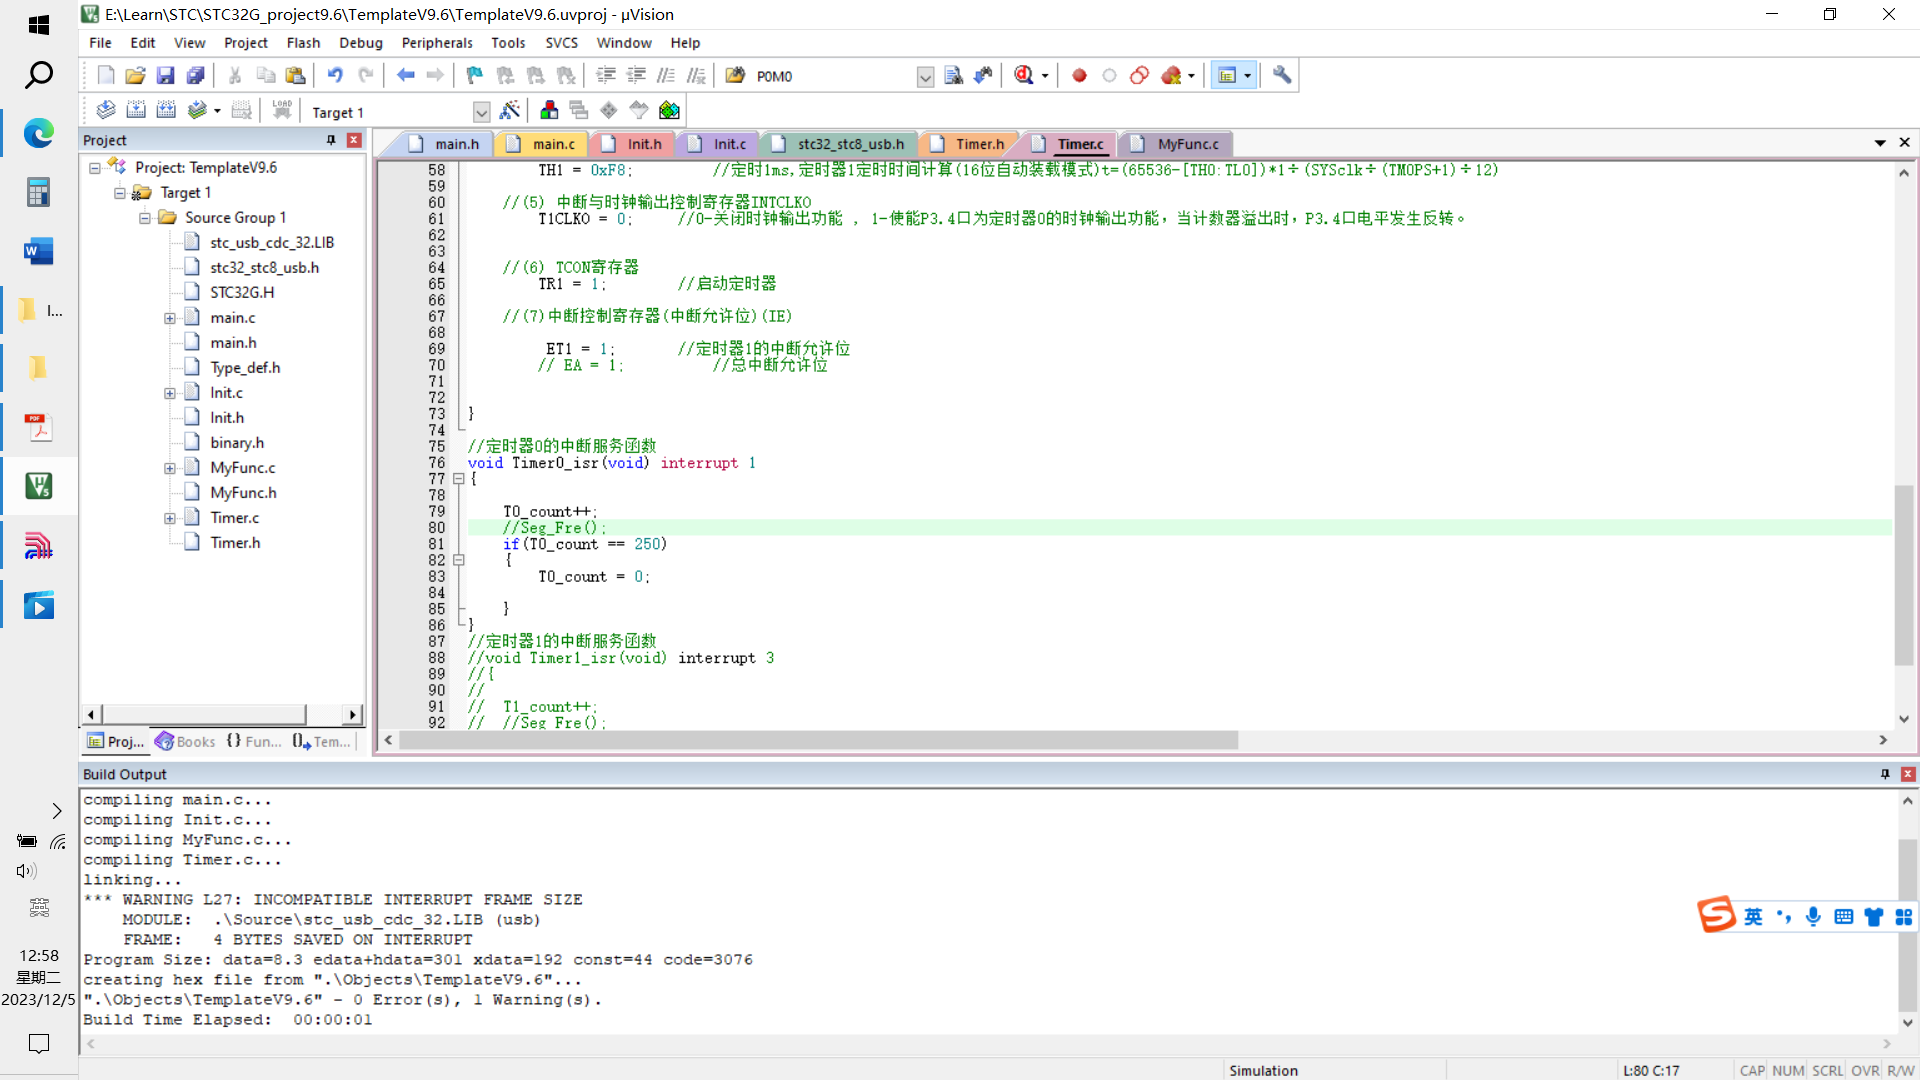Screen dimensions: 1920x1080
Task: Start or stop debug session
Action: pos(1023,75)
